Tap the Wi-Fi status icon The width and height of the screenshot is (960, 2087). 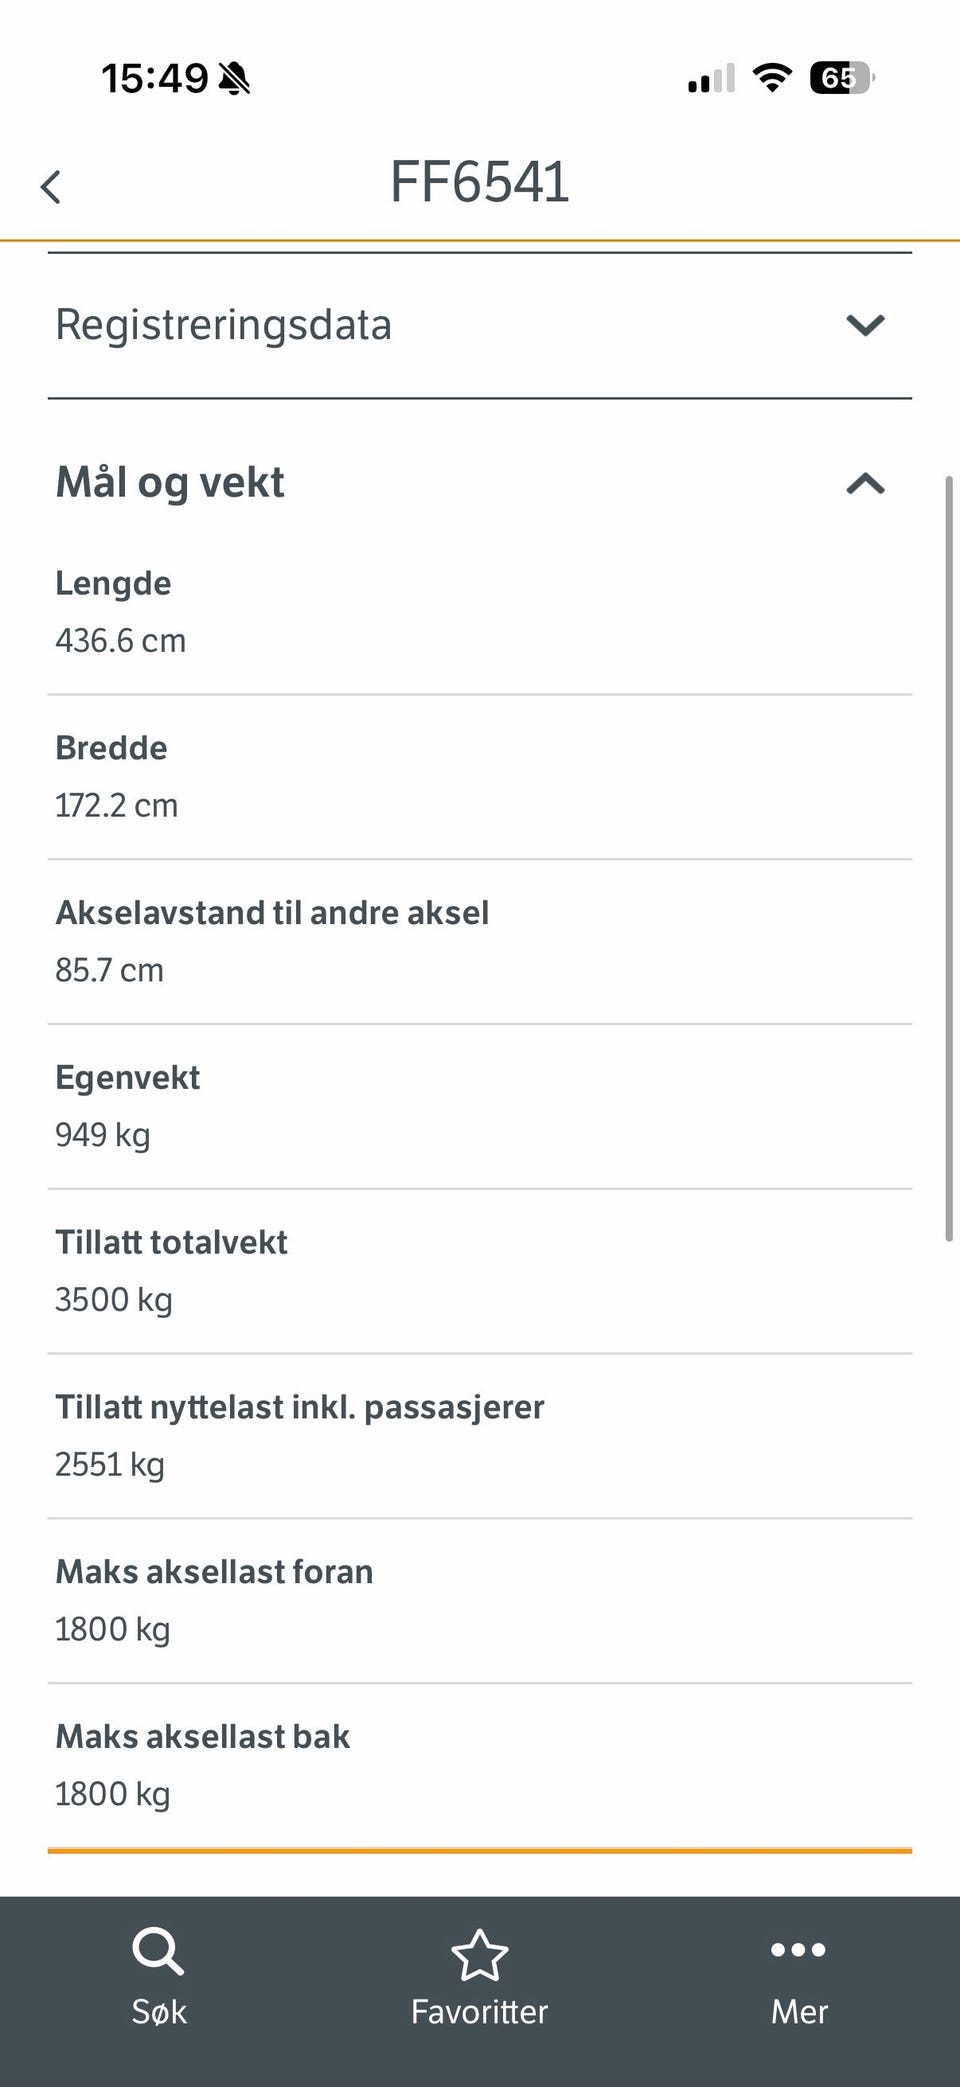[772, 77]
